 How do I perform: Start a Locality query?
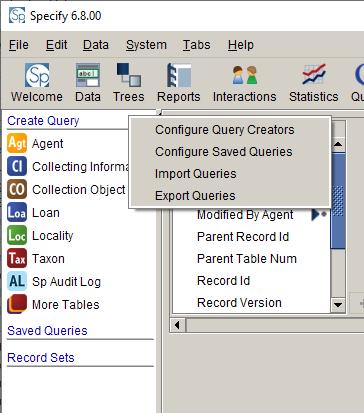click(52, 236)
